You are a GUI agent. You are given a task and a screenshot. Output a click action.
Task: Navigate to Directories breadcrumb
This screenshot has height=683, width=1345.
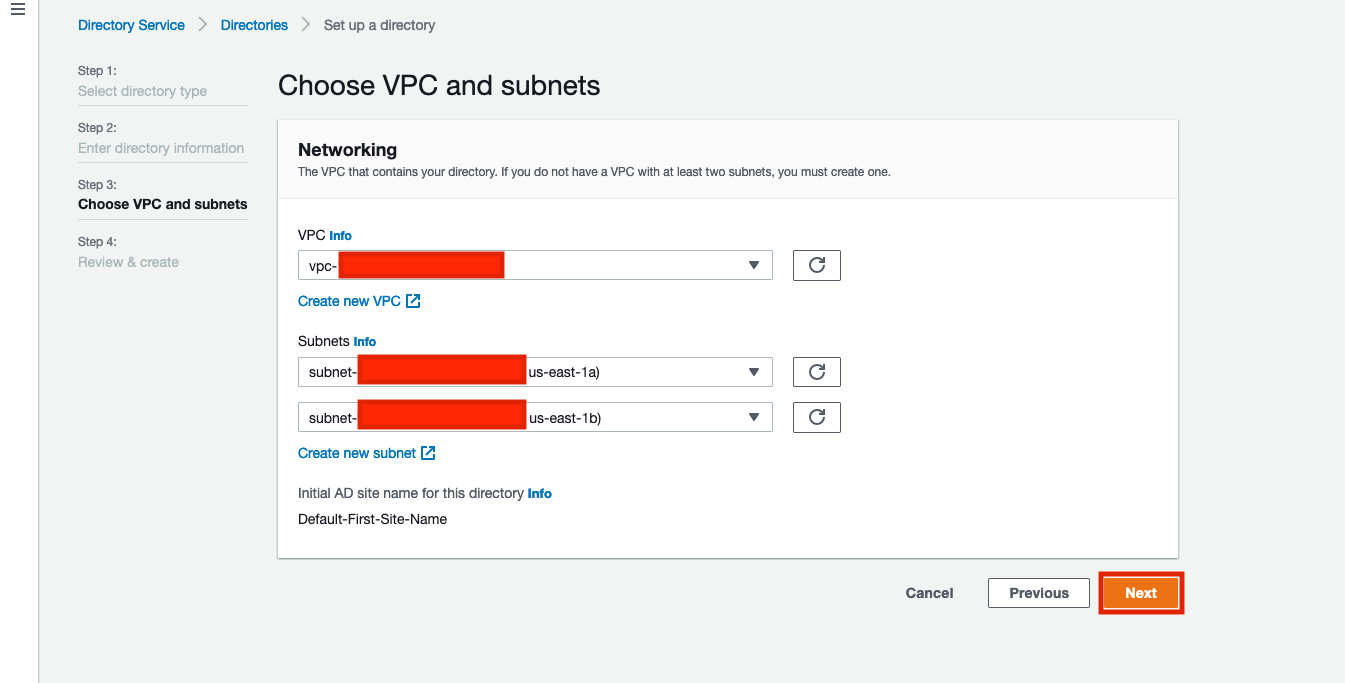tap(254, 25)
